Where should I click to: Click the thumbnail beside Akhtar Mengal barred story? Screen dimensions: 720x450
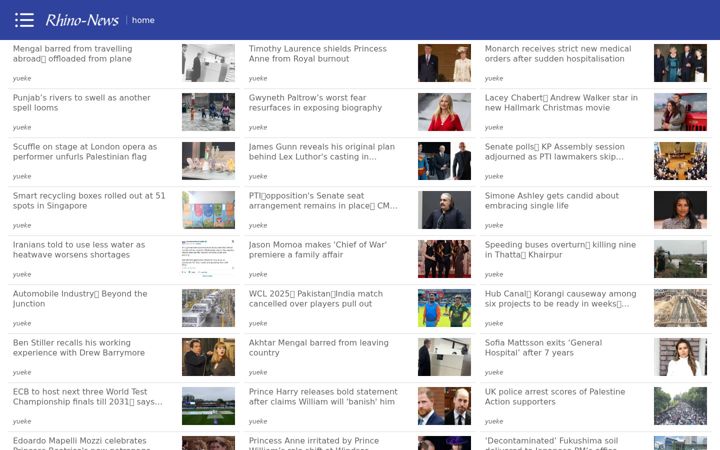tap(444, 357)
